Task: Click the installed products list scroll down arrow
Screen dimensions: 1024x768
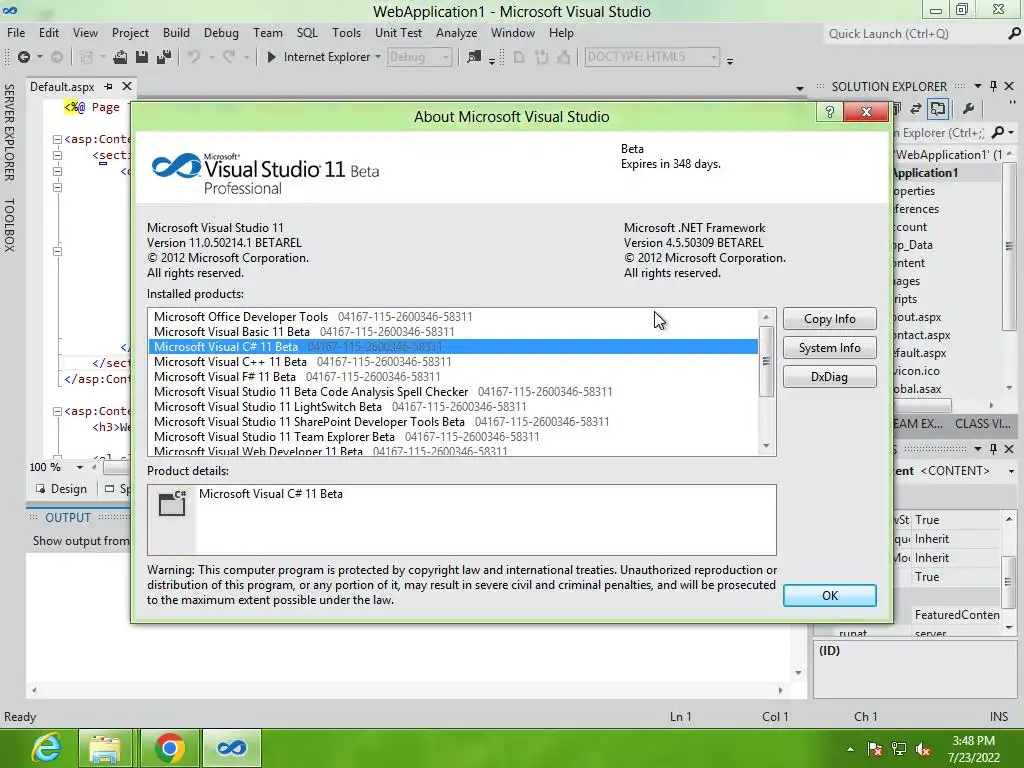Action: pos(766,447)
